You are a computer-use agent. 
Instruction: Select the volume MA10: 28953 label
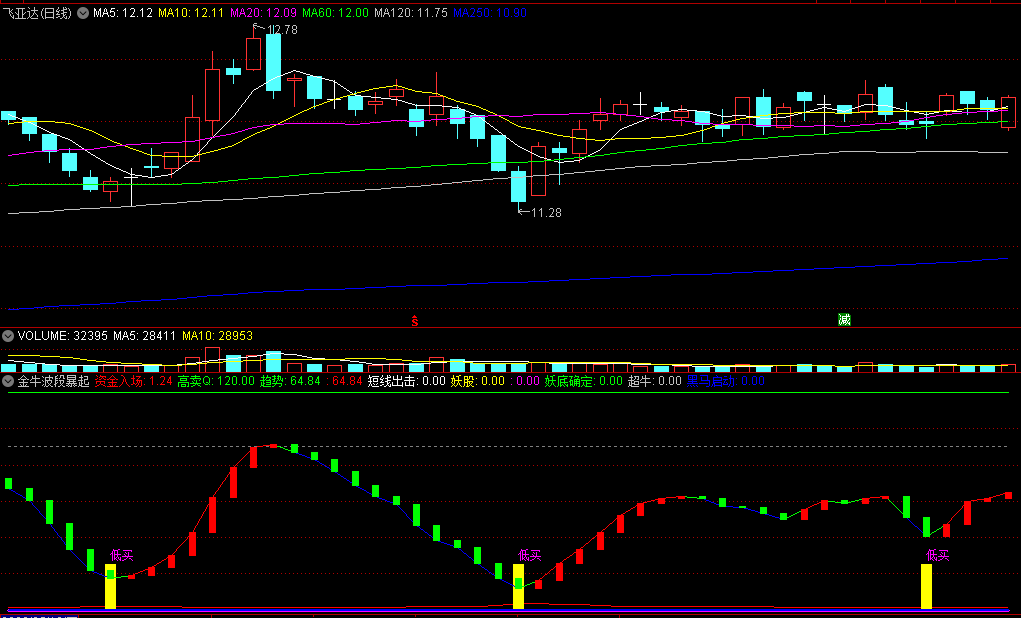(217, 336)
